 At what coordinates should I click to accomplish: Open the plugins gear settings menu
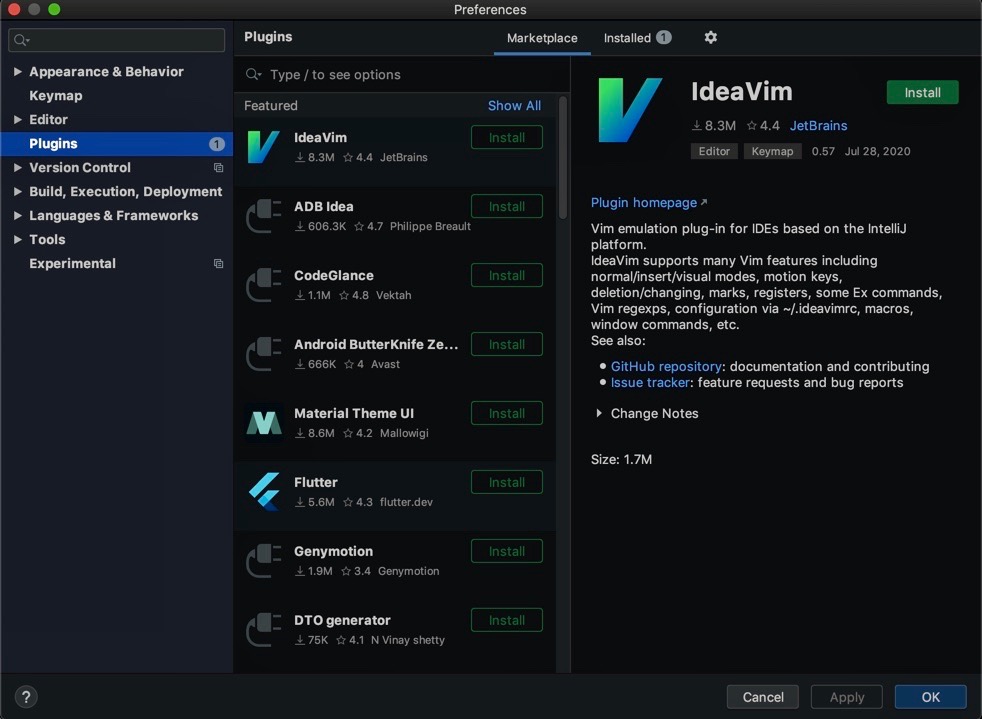(710, 38)
